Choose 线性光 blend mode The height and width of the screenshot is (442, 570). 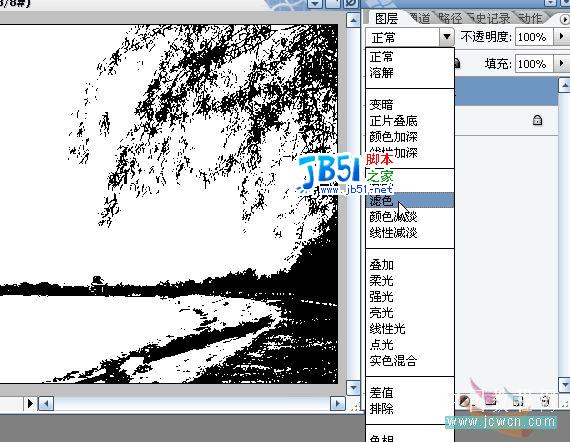click(x=410, y=329)
